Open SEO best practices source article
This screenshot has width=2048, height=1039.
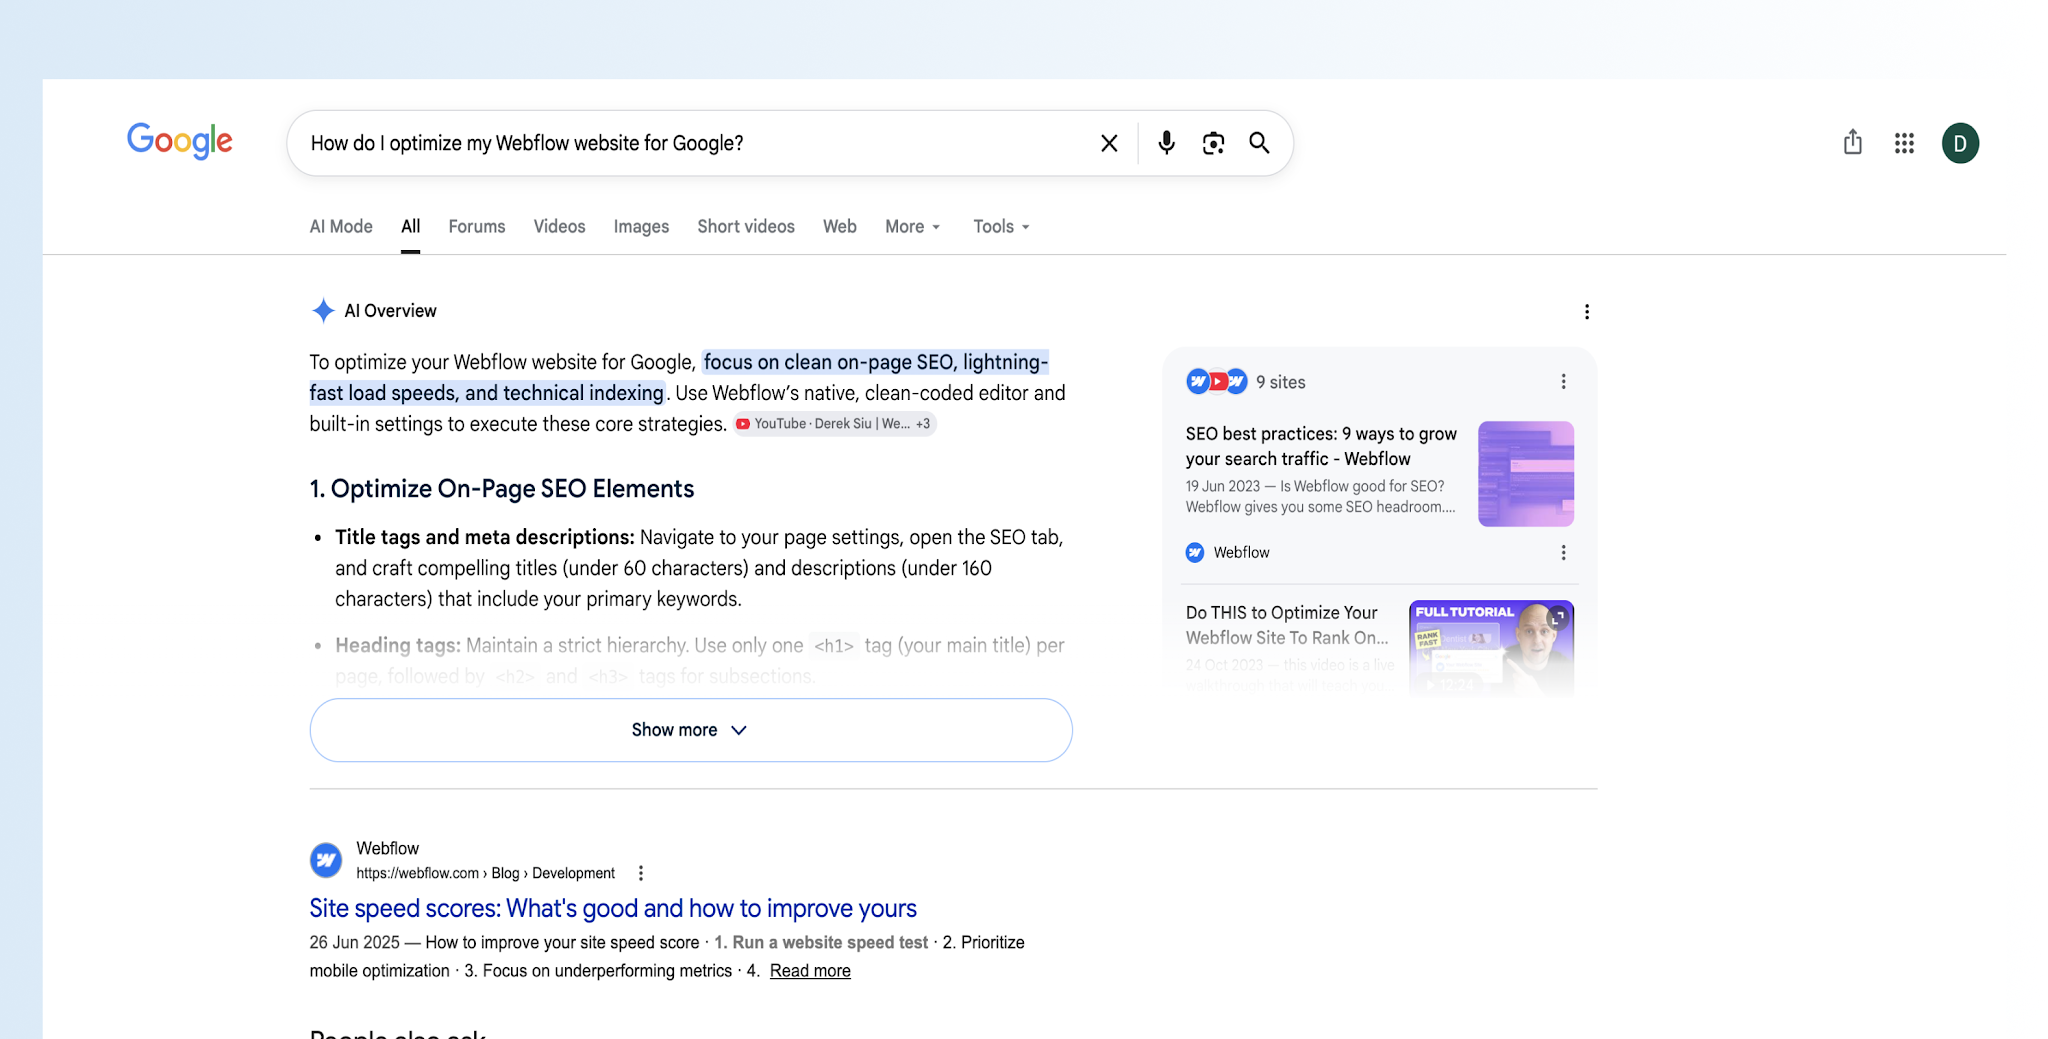coord(1321,446)
